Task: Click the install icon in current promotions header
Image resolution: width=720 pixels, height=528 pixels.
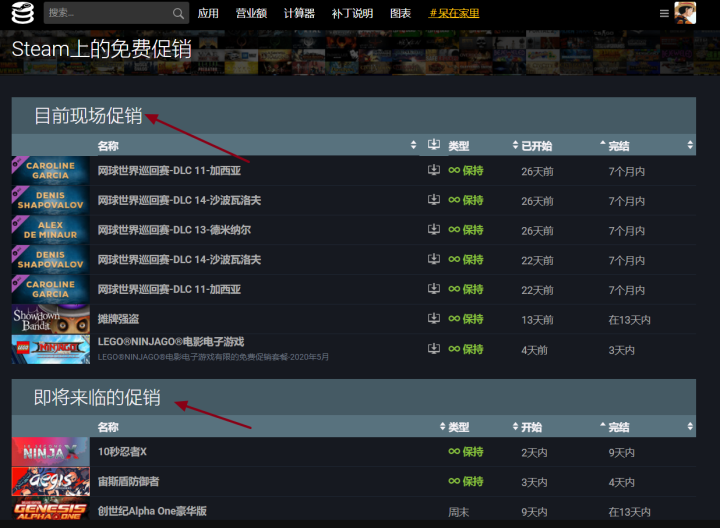Action: pos(433,145)
